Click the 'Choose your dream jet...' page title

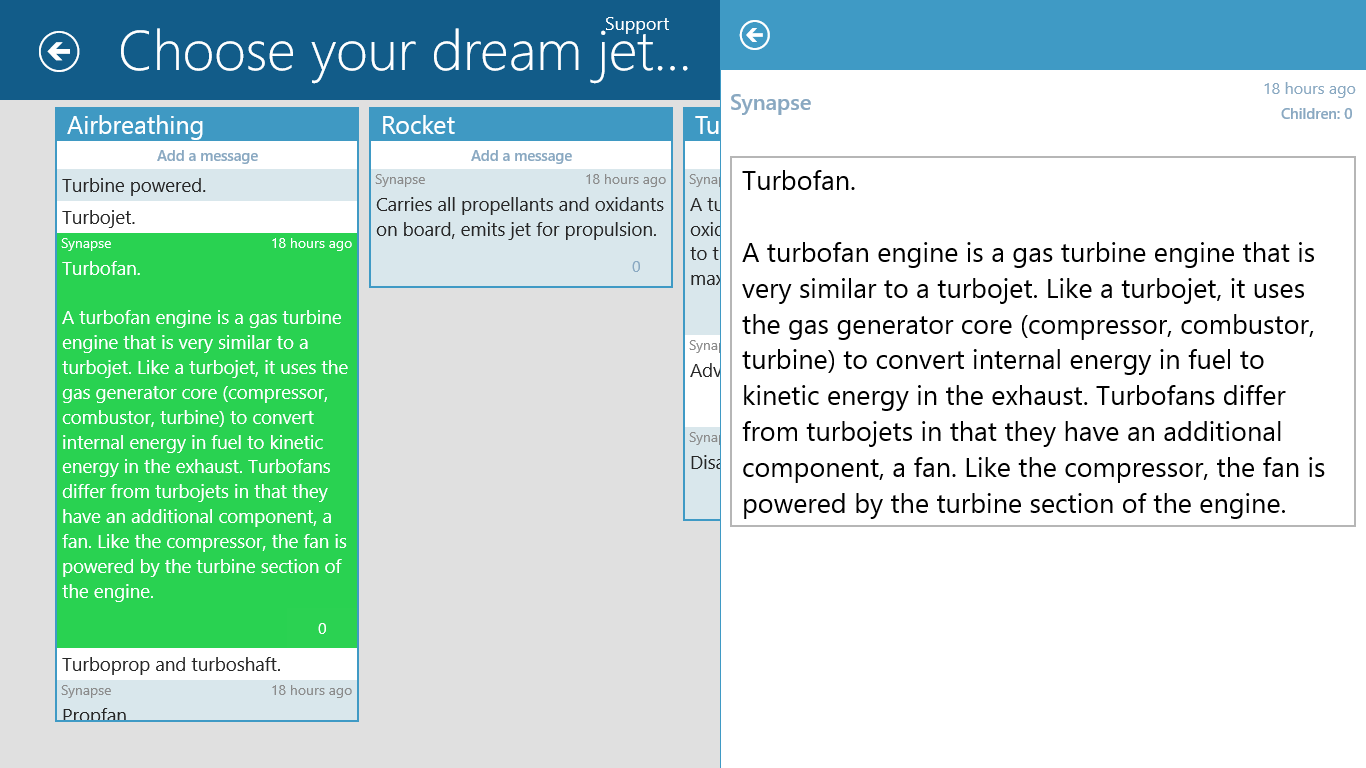click(404, 51)
